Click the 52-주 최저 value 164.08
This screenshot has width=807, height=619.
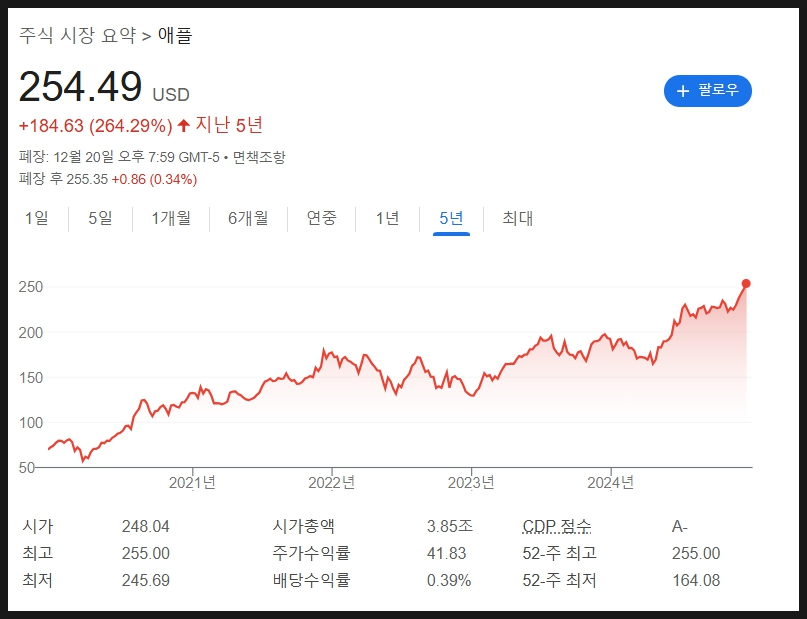tap(696, 580)
